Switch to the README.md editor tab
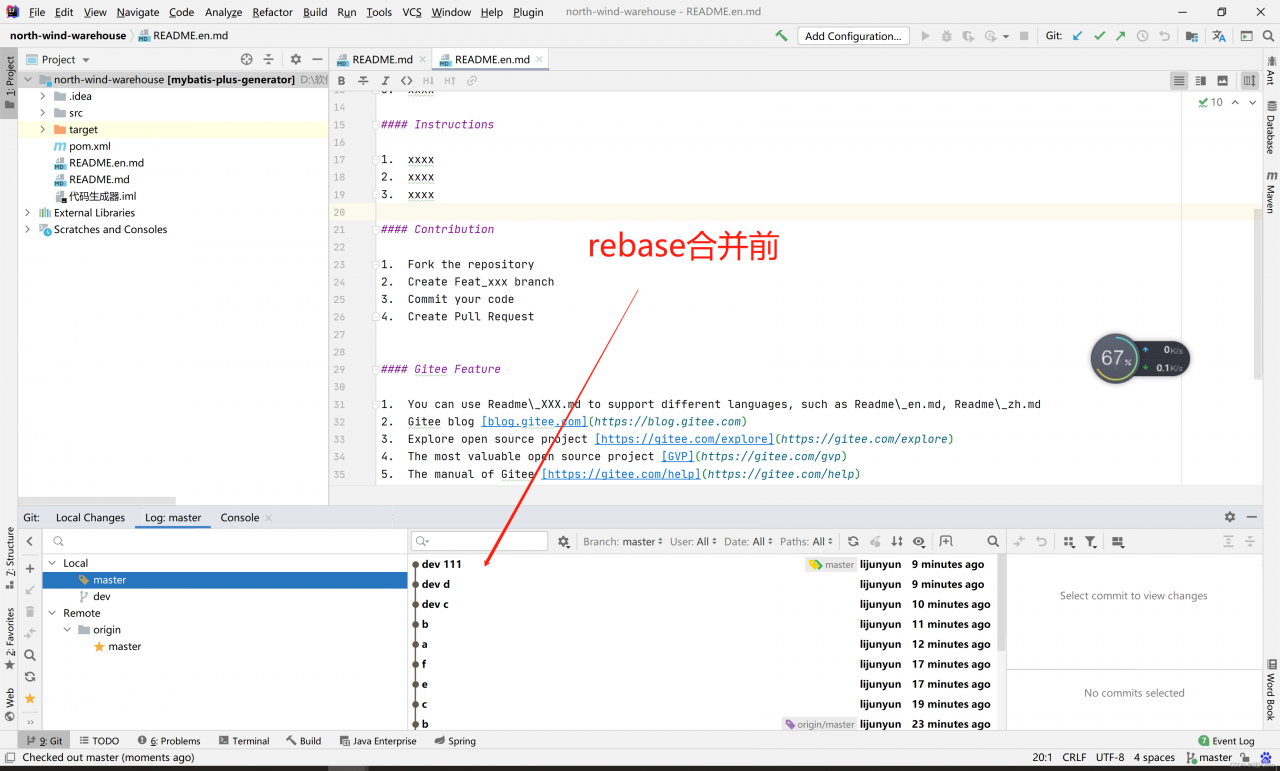Viewport: 1280px width, 771px height. (381, 59)
